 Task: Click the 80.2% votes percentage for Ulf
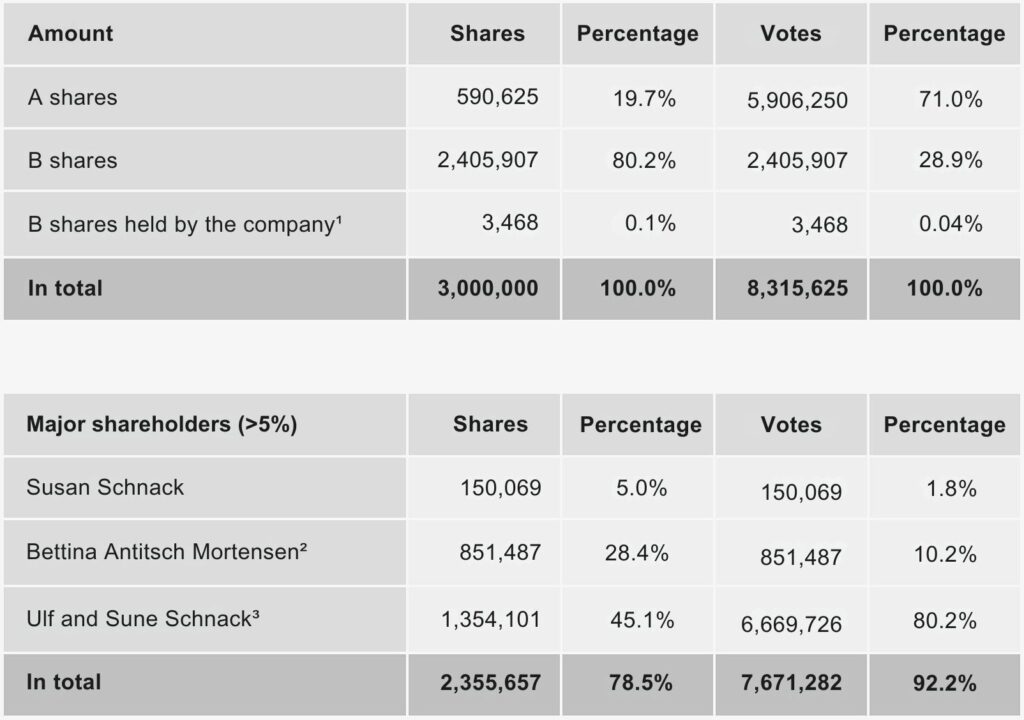(945, 620)
